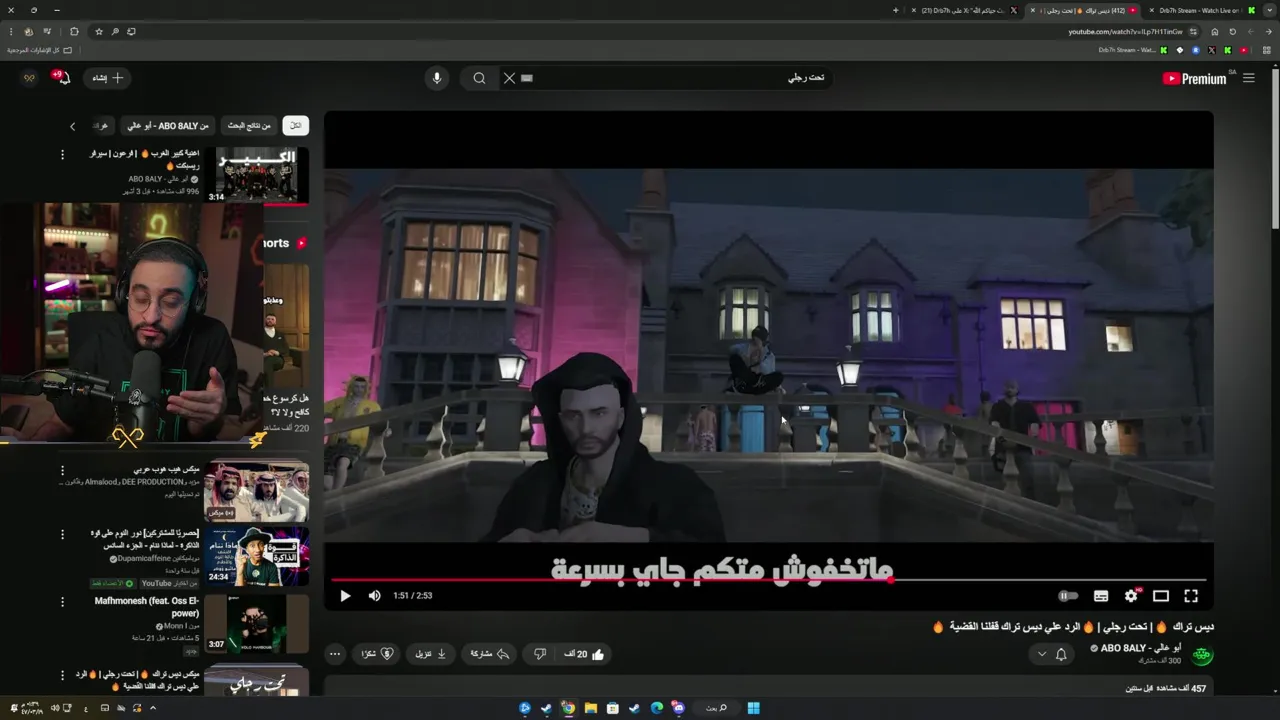This screenshot has height=720, width=1280.
Task: Show more filter chips with arrow
Action: coord(72,126)
